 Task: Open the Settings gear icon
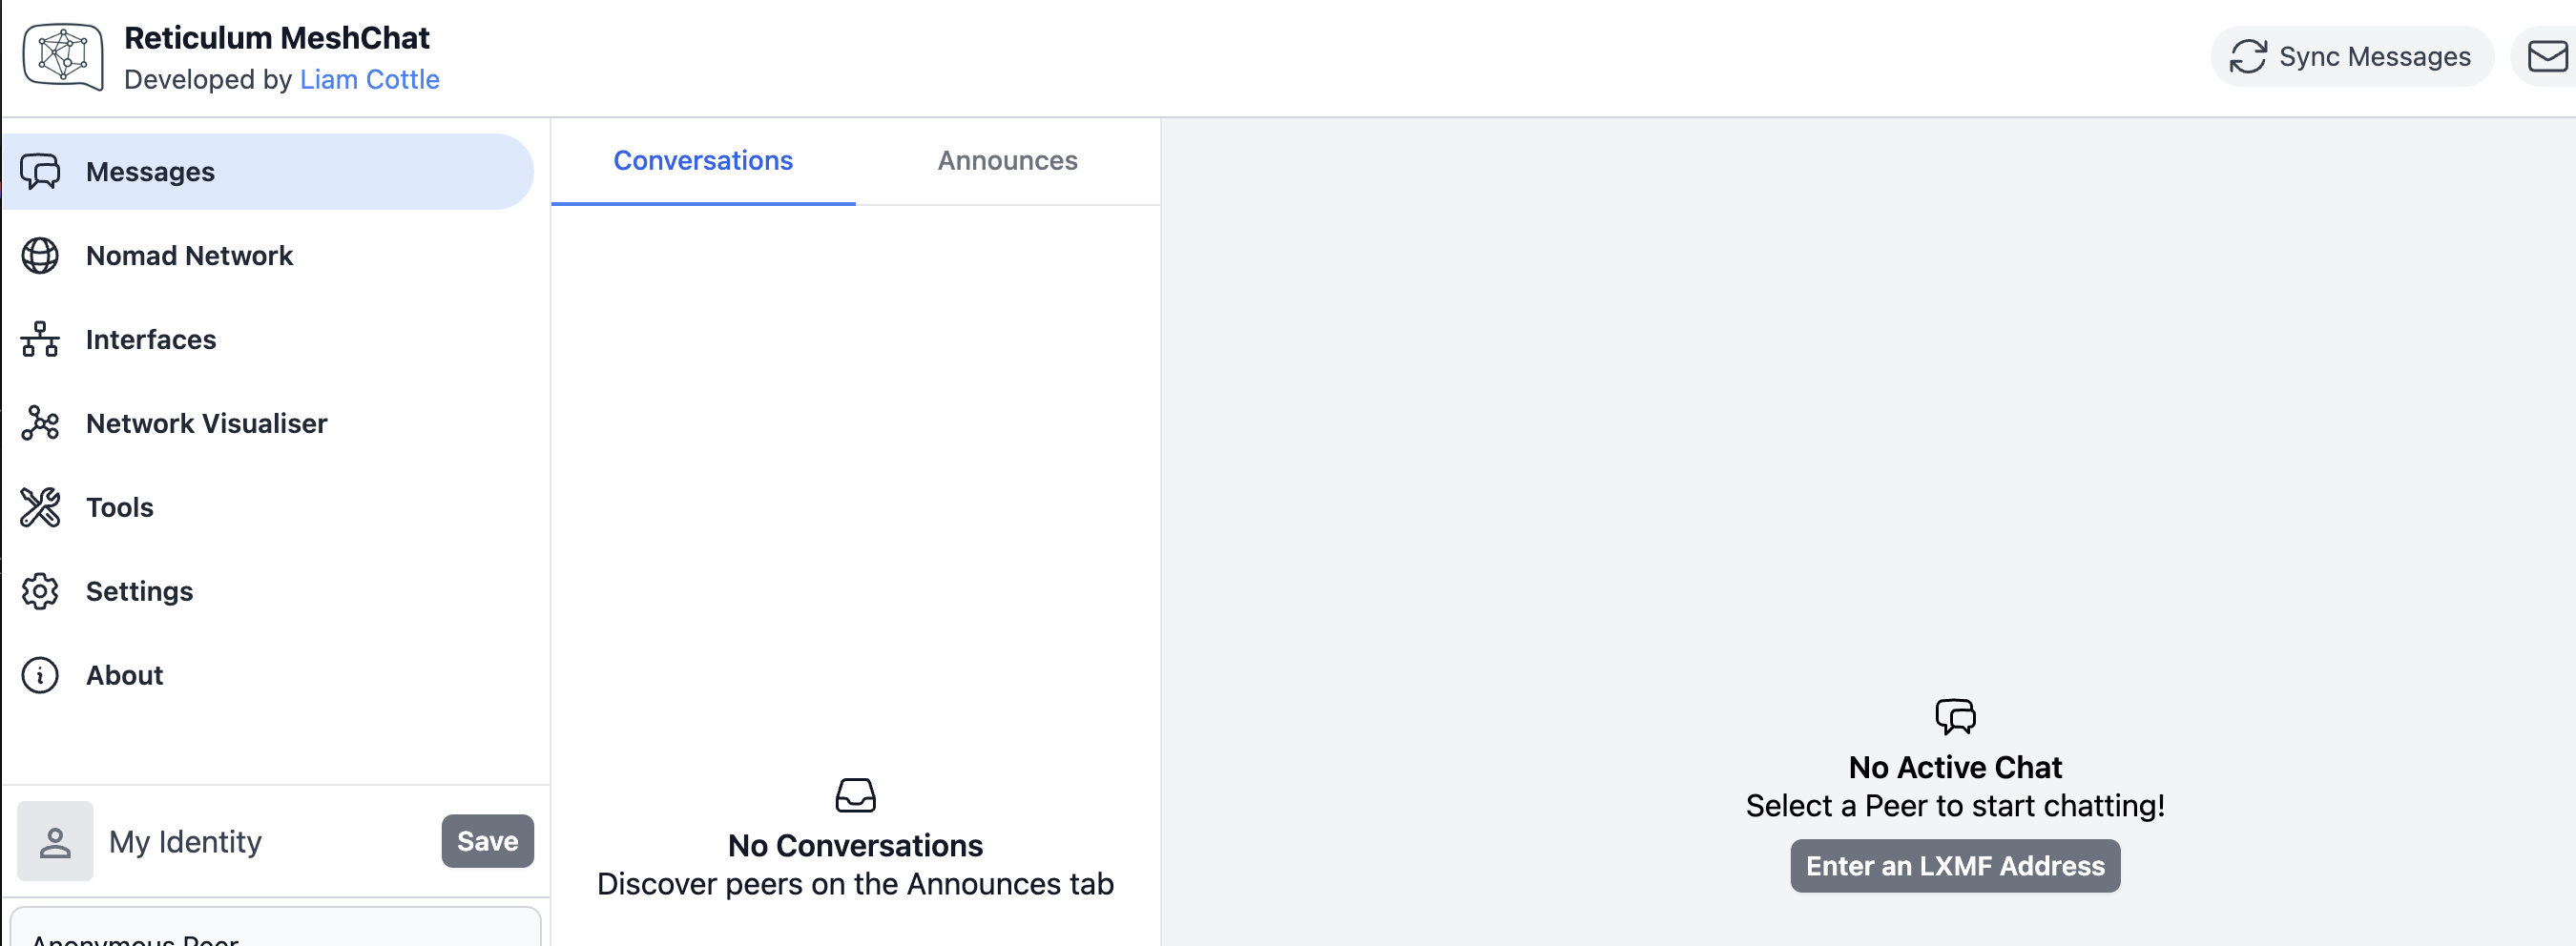pos(40,592)
